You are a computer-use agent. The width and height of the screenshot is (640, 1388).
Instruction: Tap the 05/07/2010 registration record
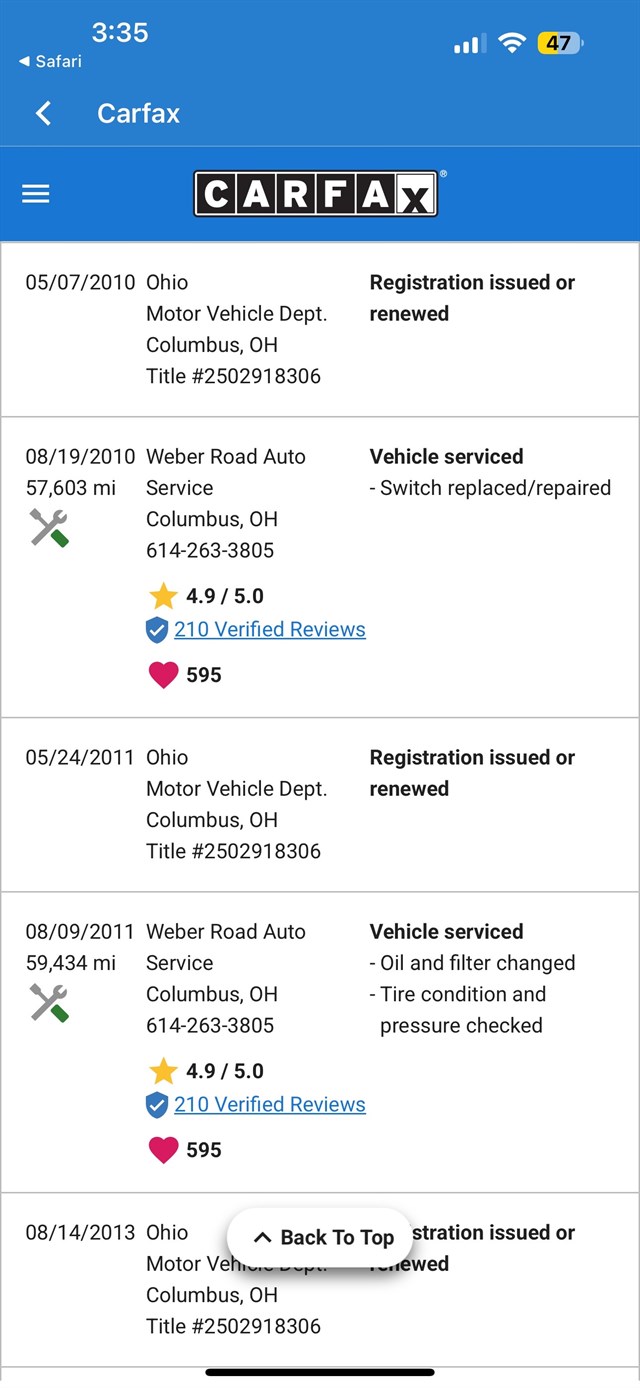coord(320,329)
